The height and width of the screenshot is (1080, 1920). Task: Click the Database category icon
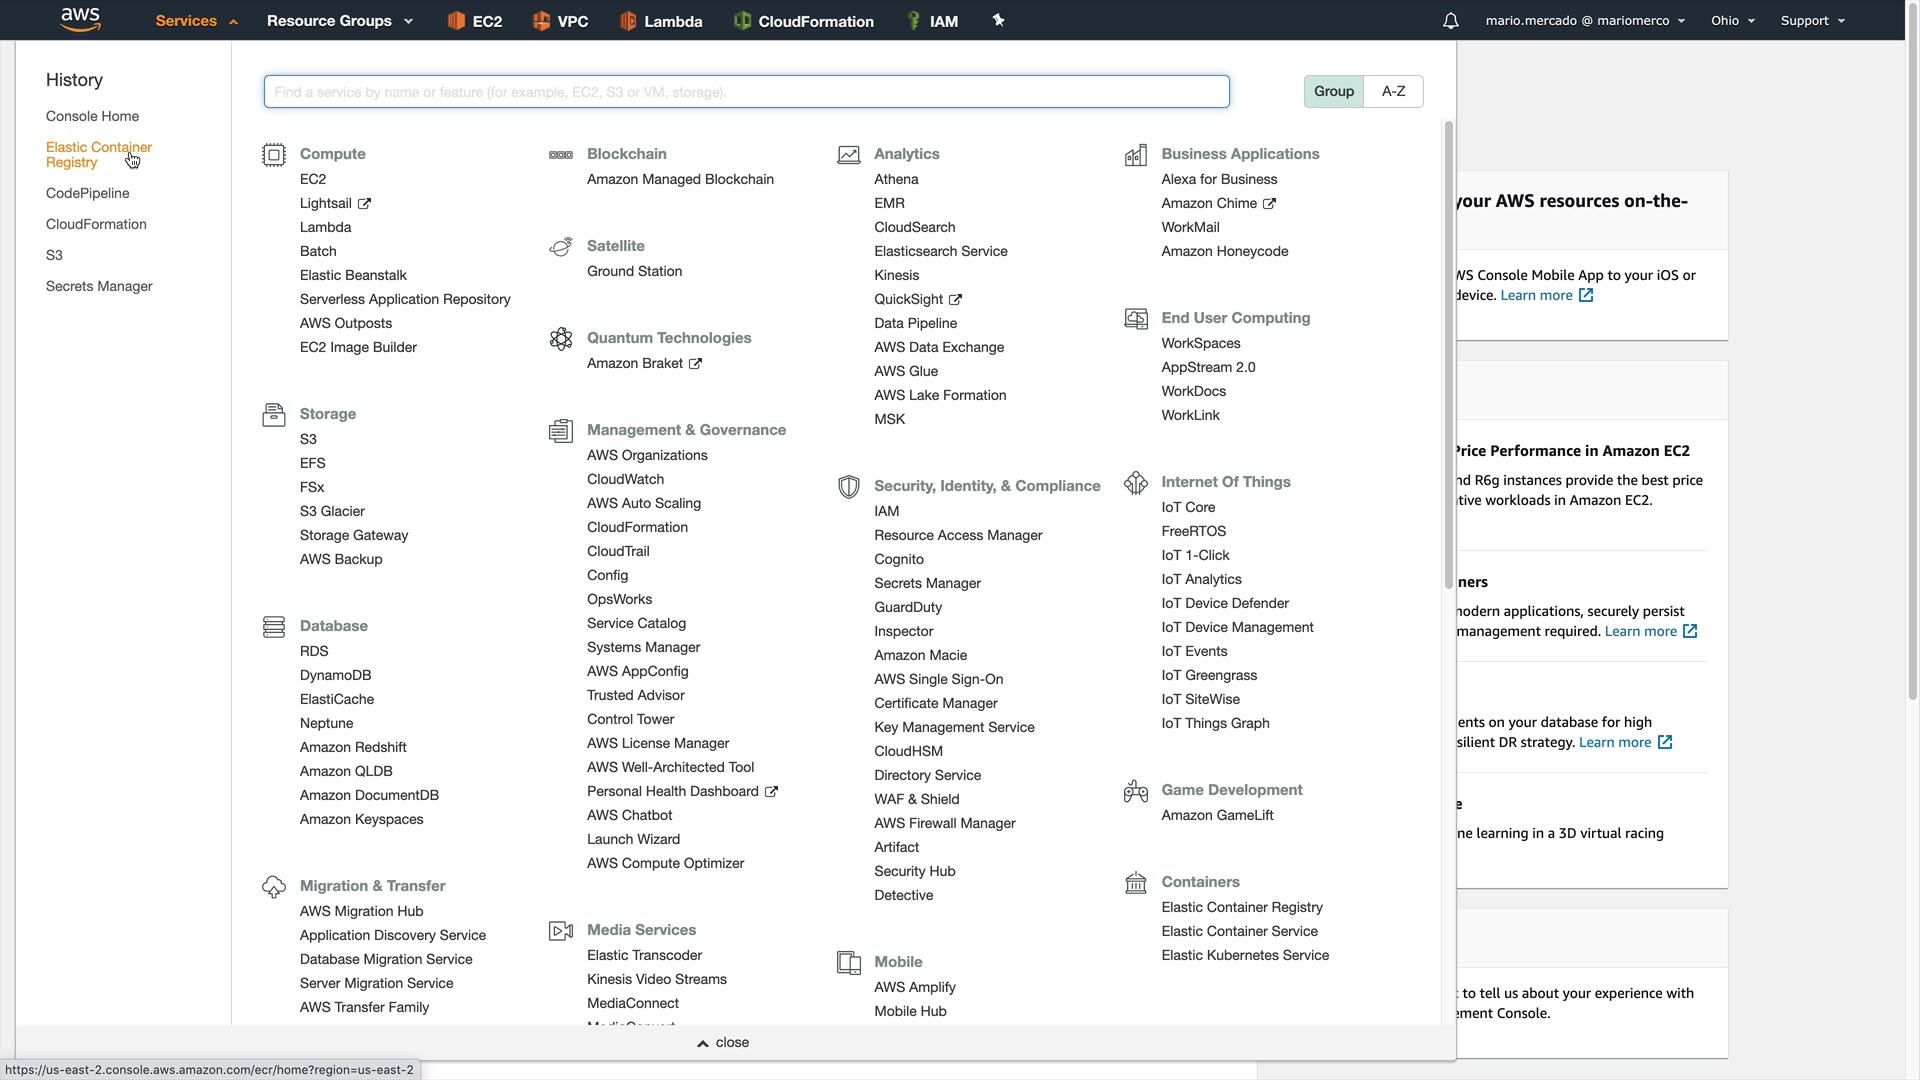click(273, 627)
